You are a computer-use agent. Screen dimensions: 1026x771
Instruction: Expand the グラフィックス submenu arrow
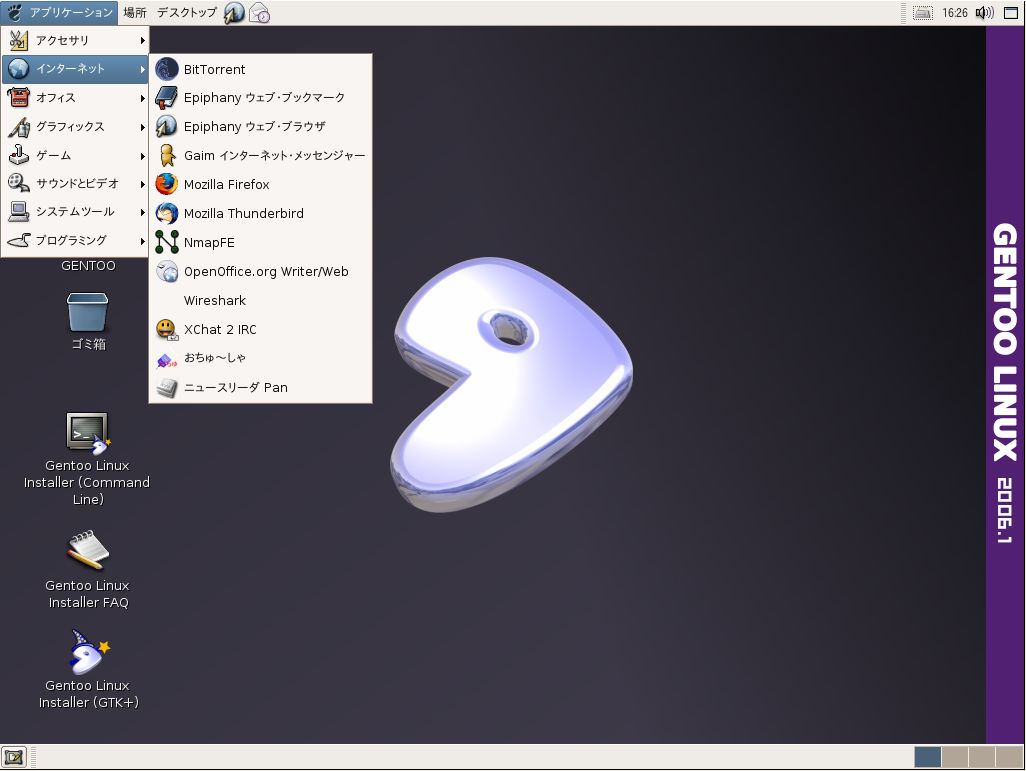pyautogui.click(x=142, y=126)
